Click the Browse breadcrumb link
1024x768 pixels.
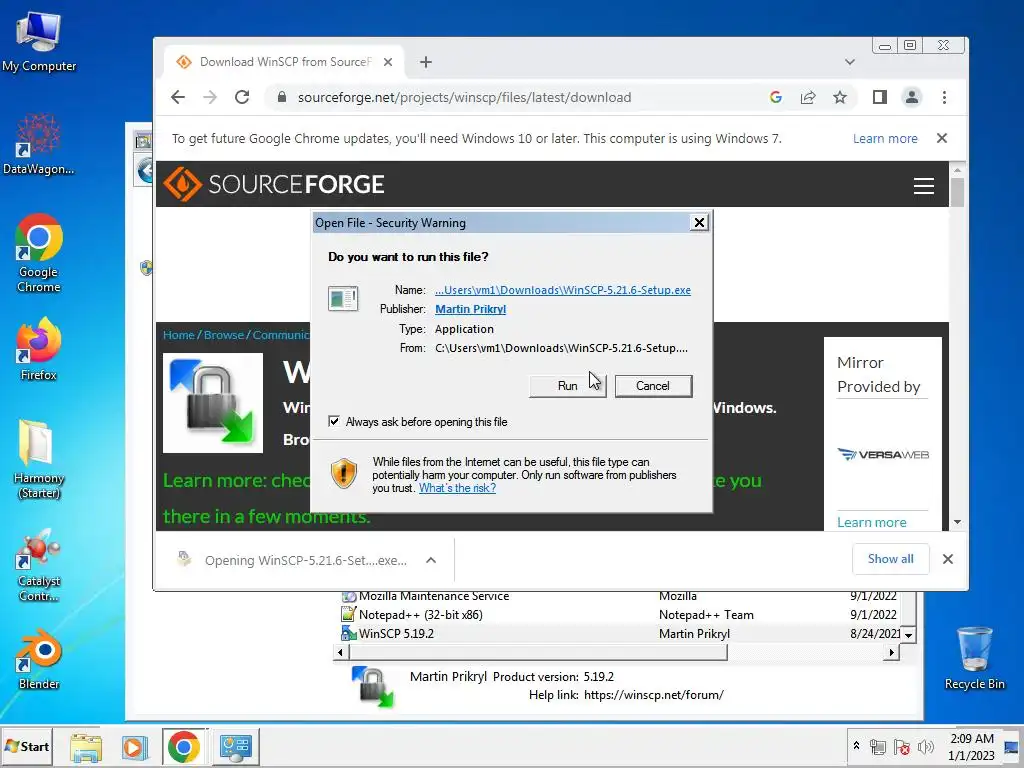[223, 335]
